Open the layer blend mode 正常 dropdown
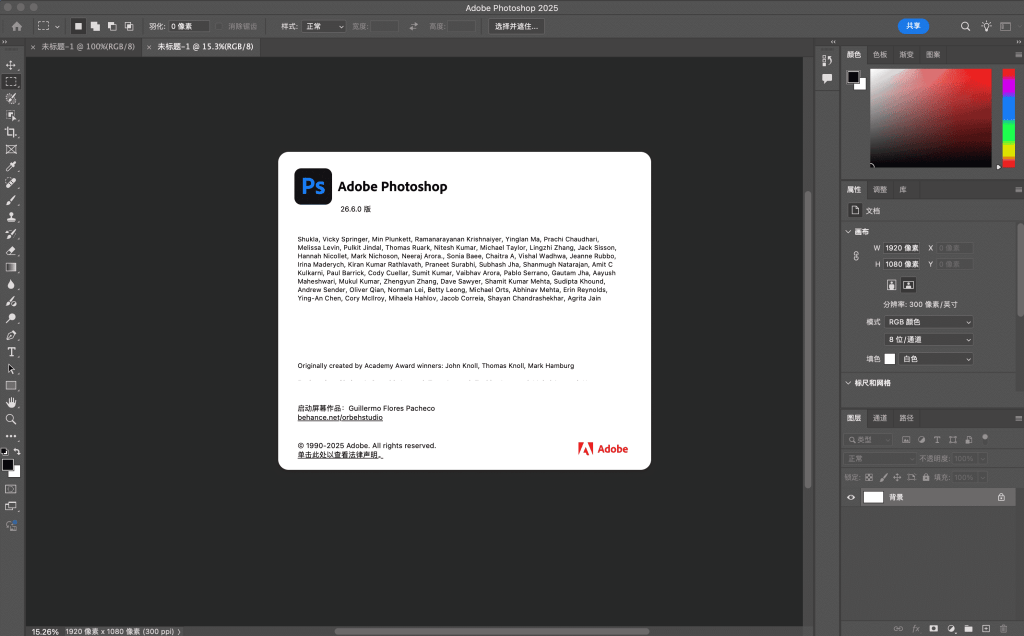The image size is (1024, 636). pos(879,458)
